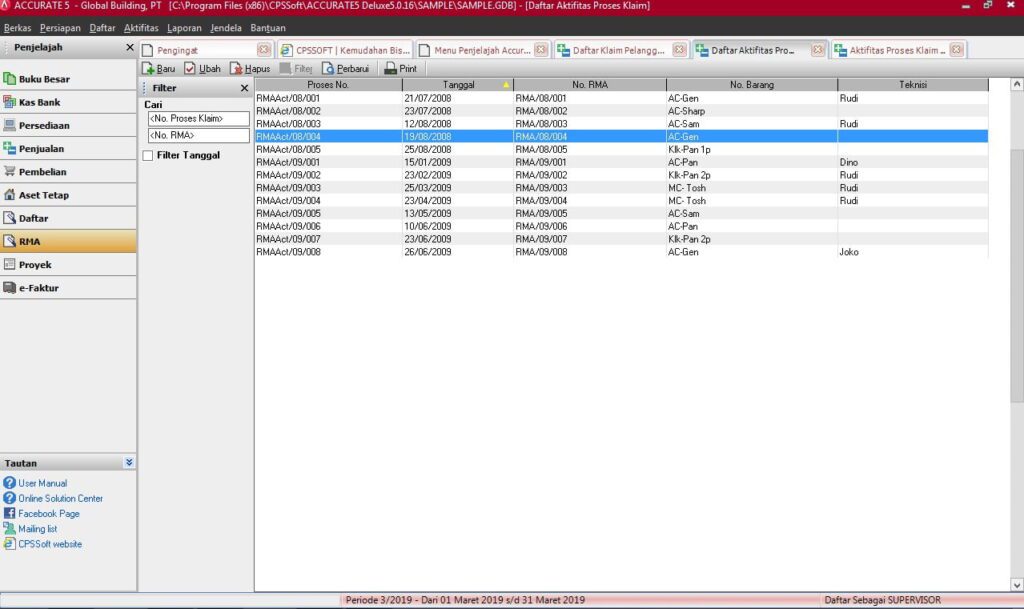Screen dimensions: 1024x609
Task: Click the Hapus delete icon
Action: coord(236,69)
